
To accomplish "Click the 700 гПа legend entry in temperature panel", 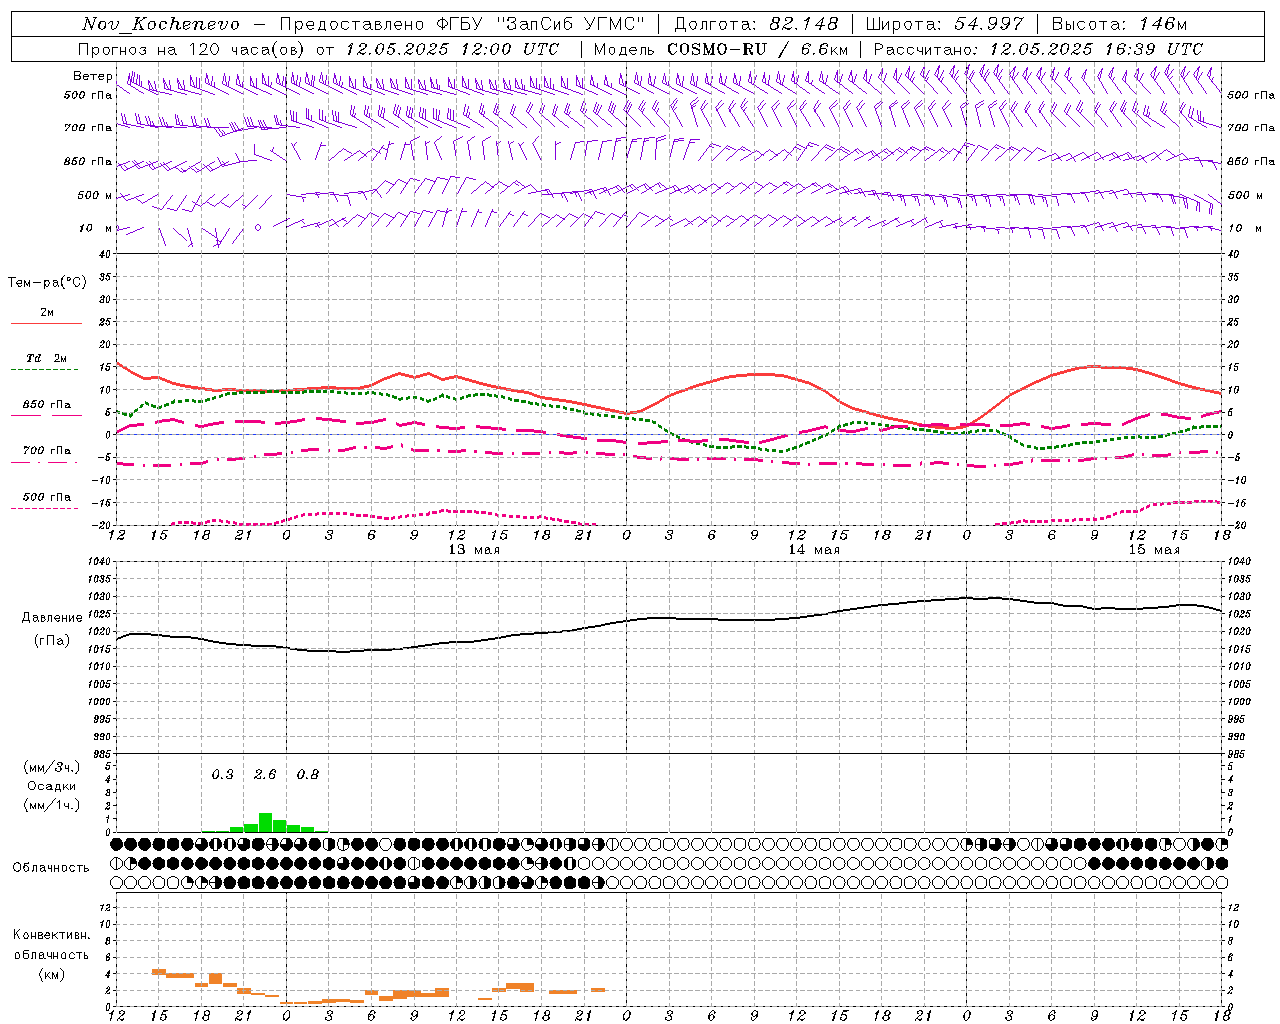I will [x=47, y=451].
